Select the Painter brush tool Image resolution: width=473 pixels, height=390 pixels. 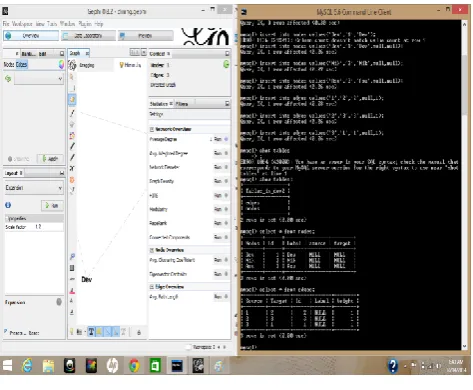pos(72,113)
